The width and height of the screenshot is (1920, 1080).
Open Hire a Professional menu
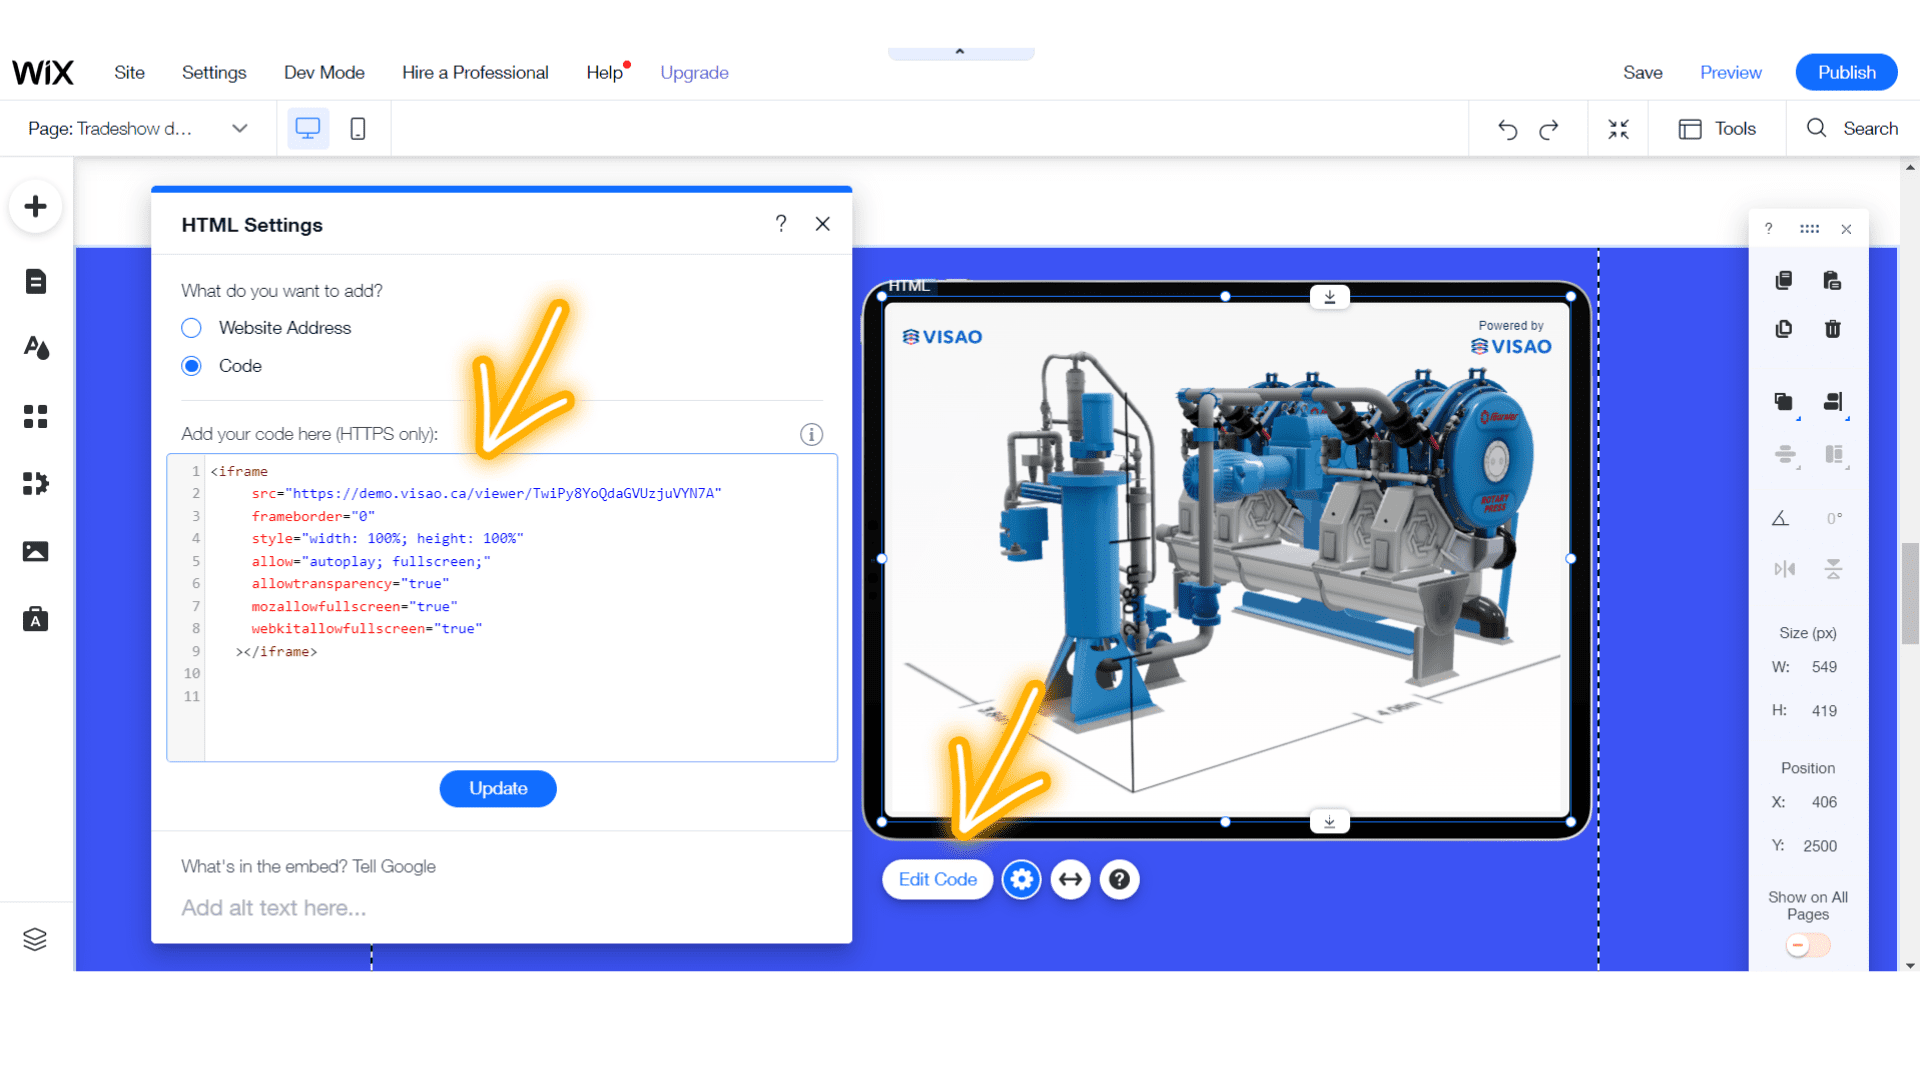475,73
